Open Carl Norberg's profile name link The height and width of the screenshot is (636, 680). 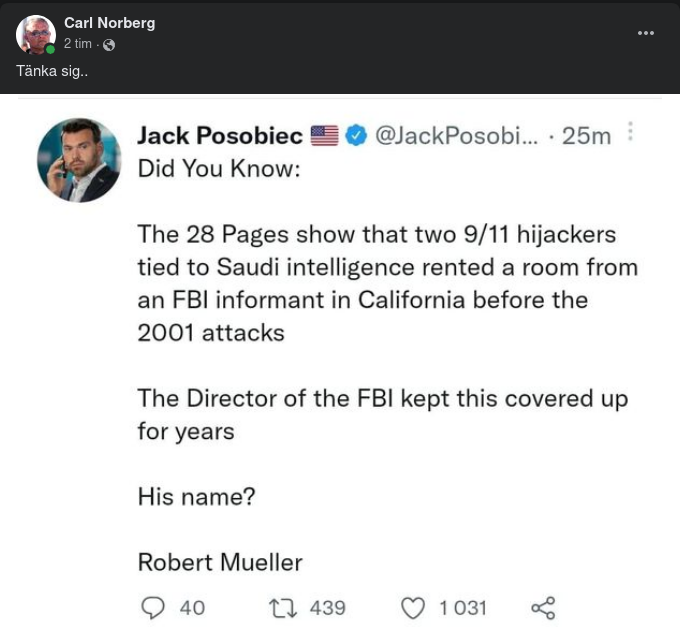tap(109, 23)
